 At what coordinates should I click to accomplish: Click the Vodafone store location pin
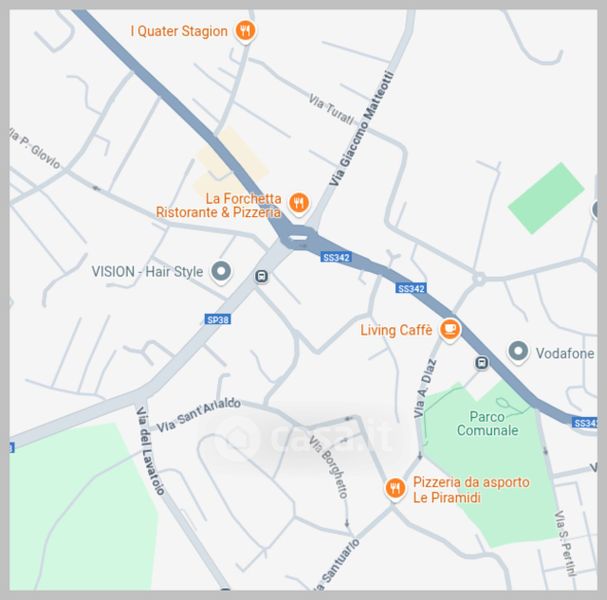tap(518, 352)
